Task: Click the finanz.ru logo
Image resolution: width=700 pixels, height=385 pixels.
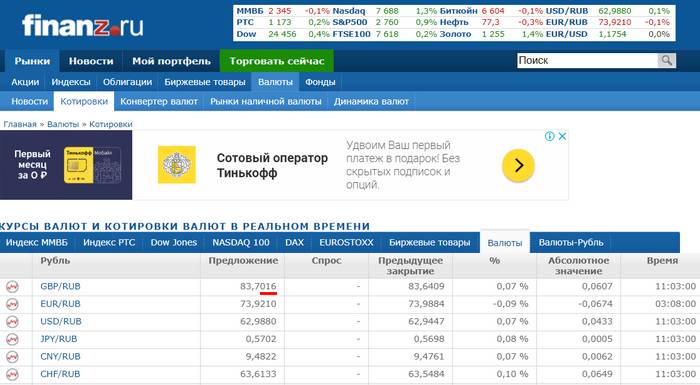Action: coord(83,25)
